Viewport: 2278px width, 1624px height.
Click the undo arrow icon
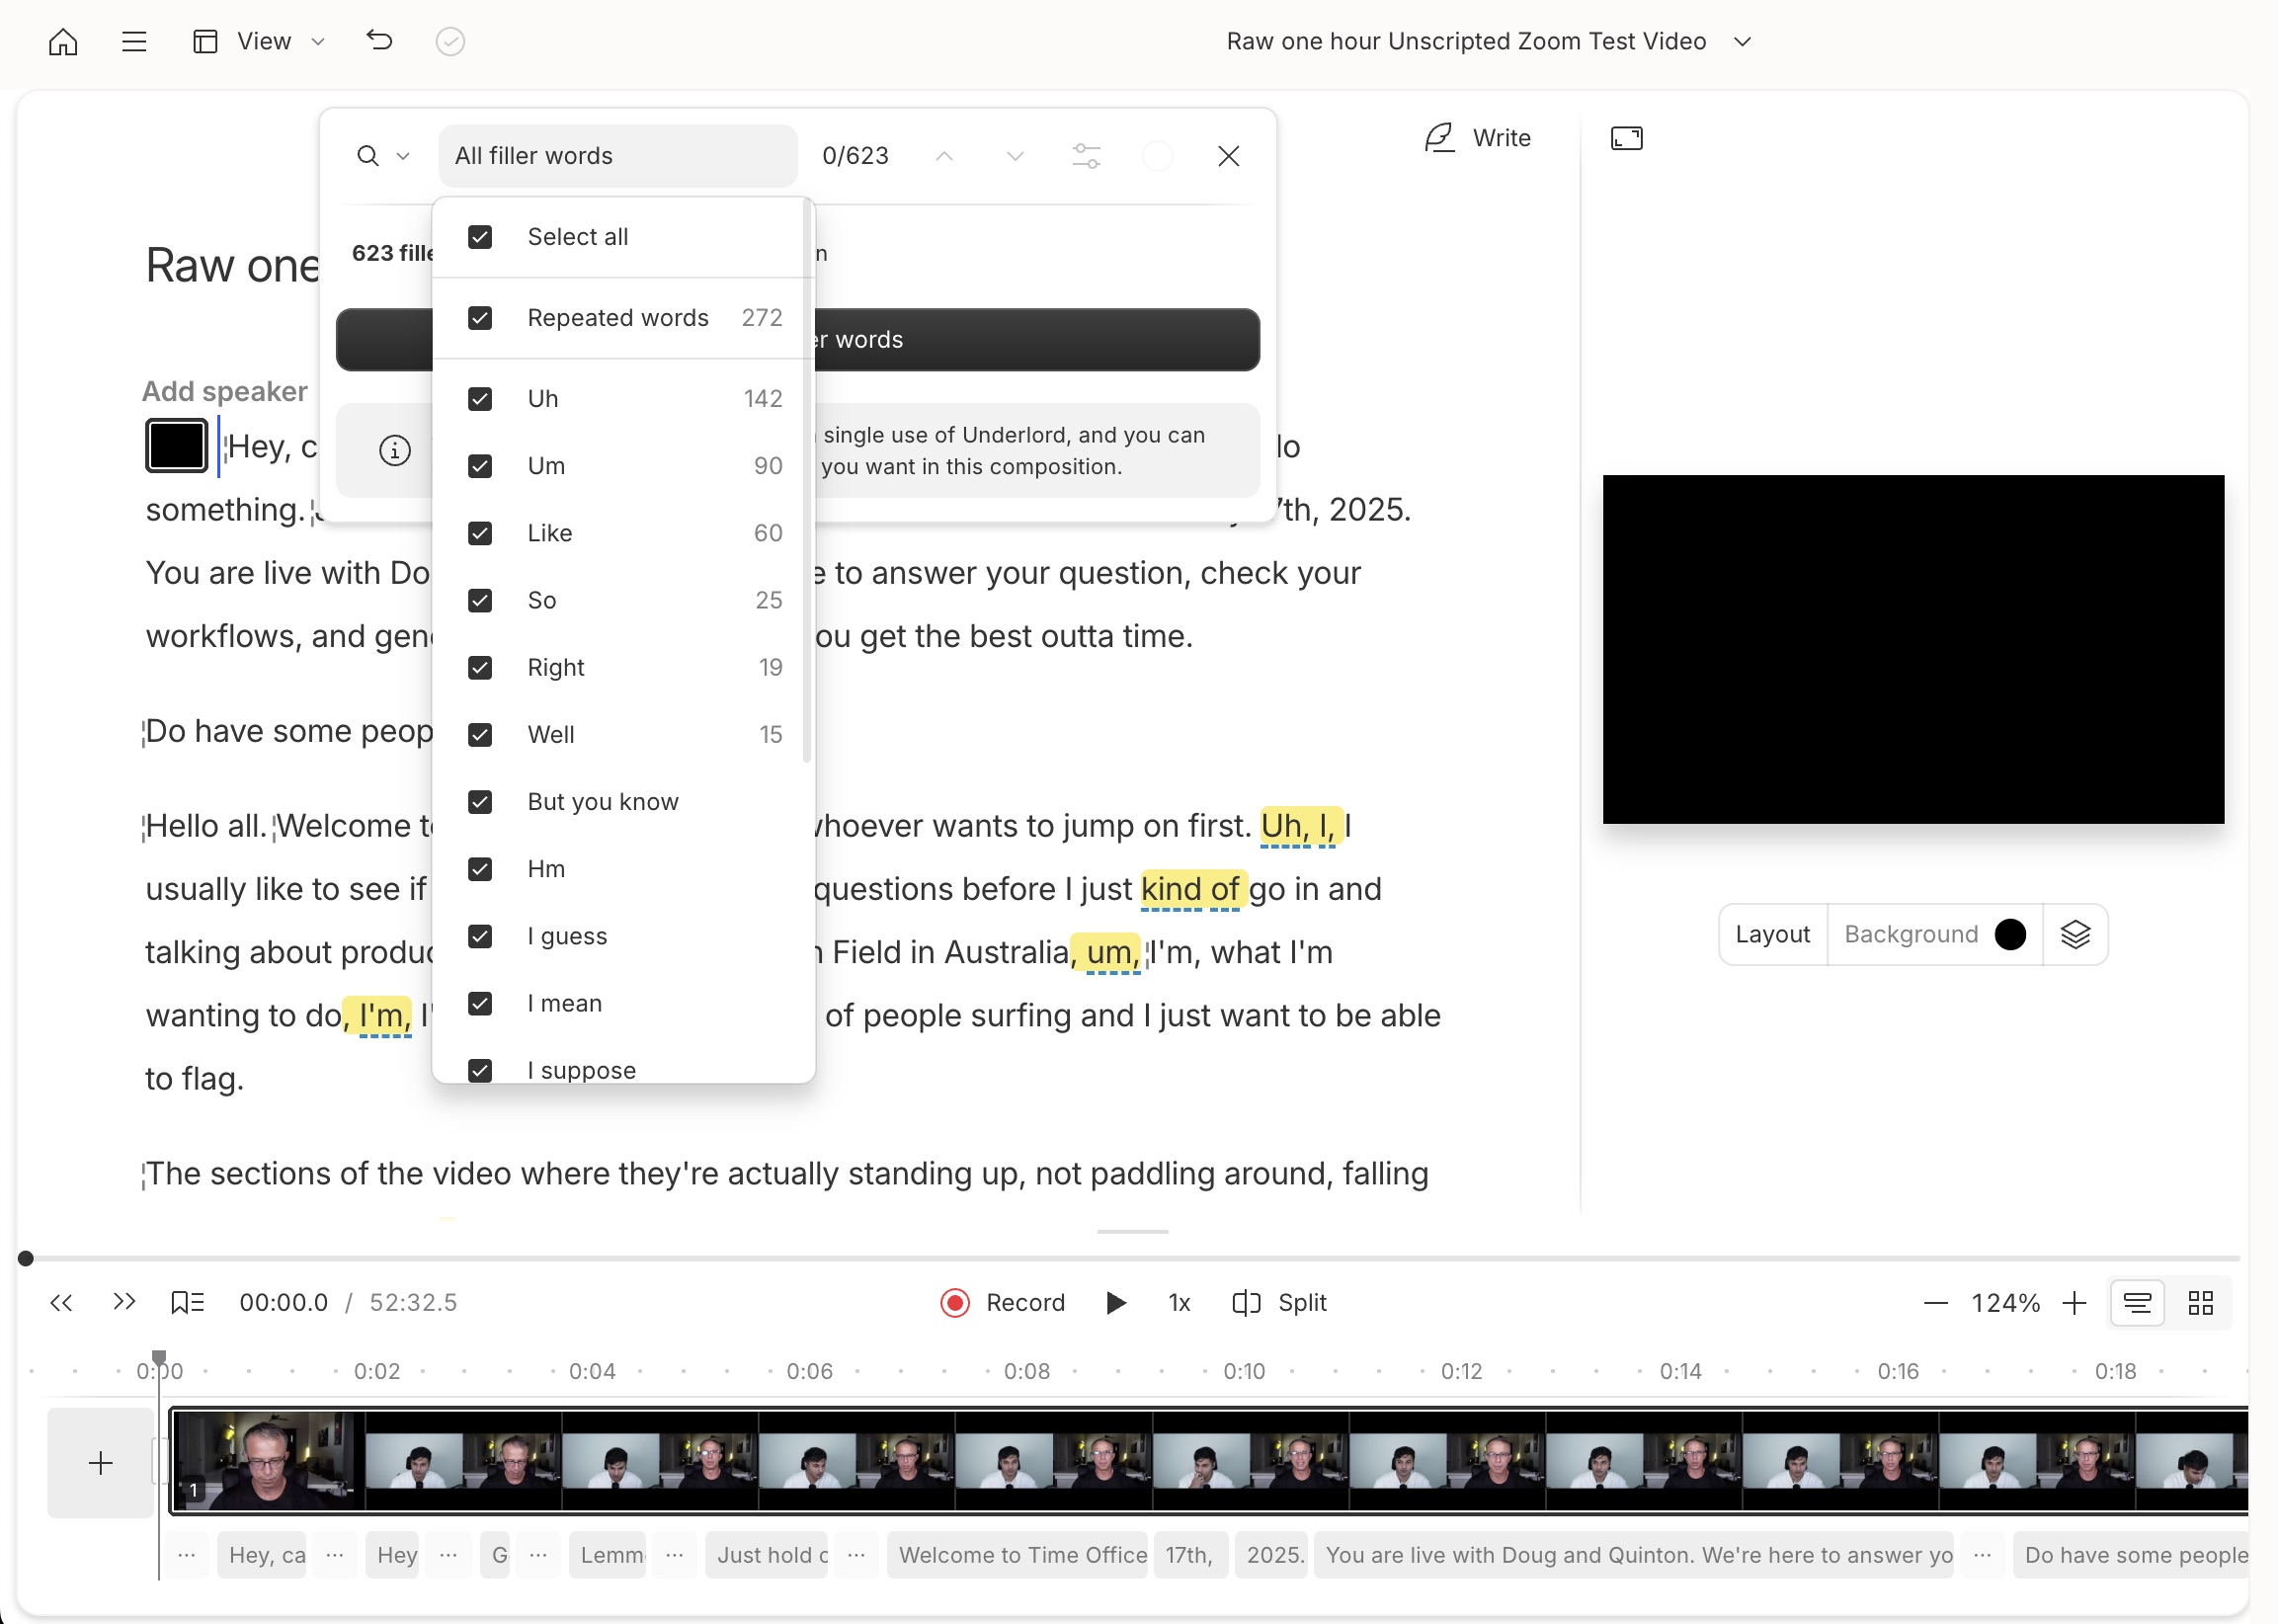click(379, 41)
